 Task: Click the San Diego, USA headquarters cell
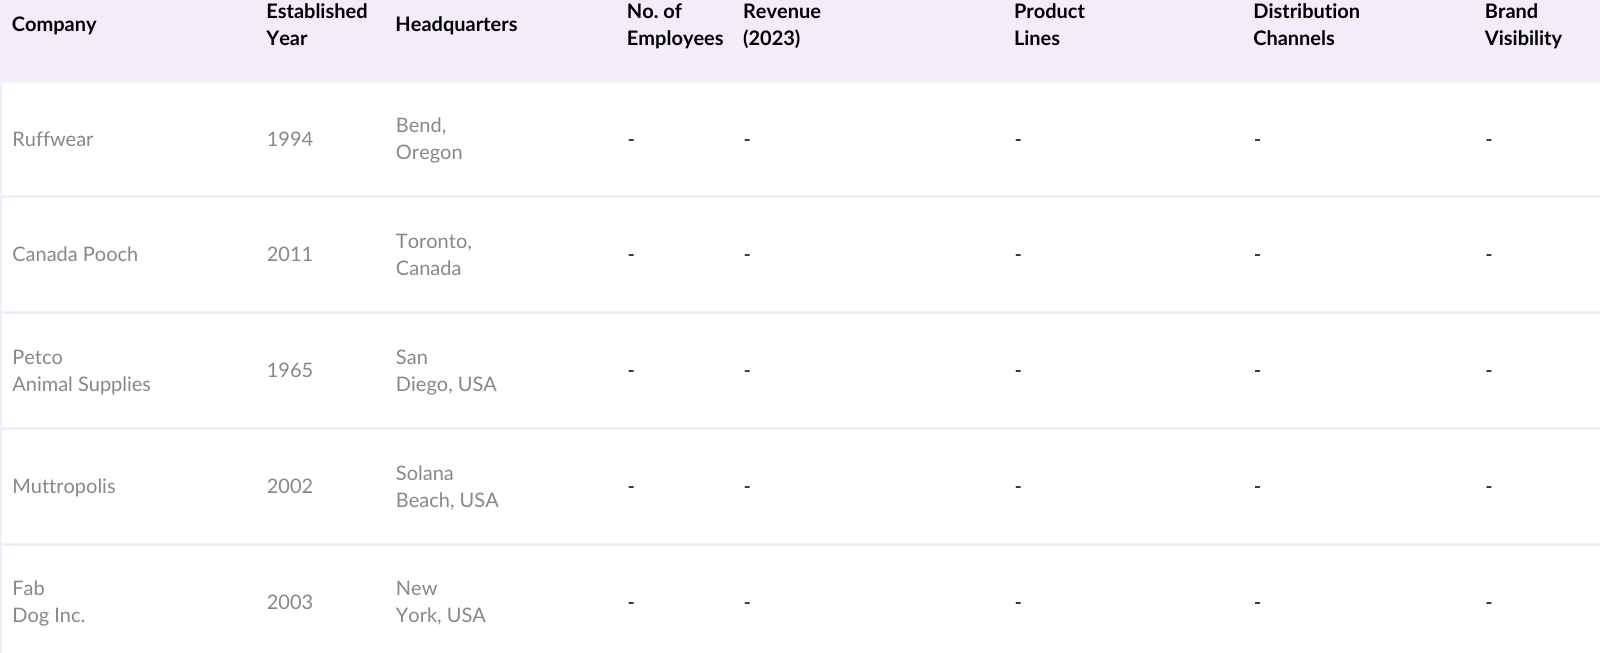click(x=445, y=370)
